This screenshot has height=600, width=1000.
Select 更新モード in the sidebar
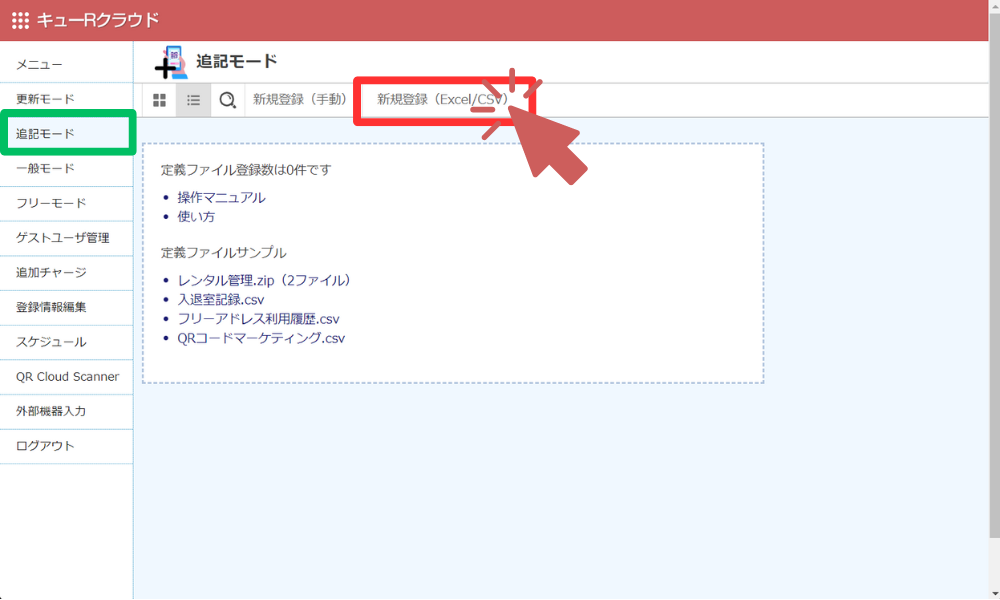pyautogui.click(x=66, y=99)
